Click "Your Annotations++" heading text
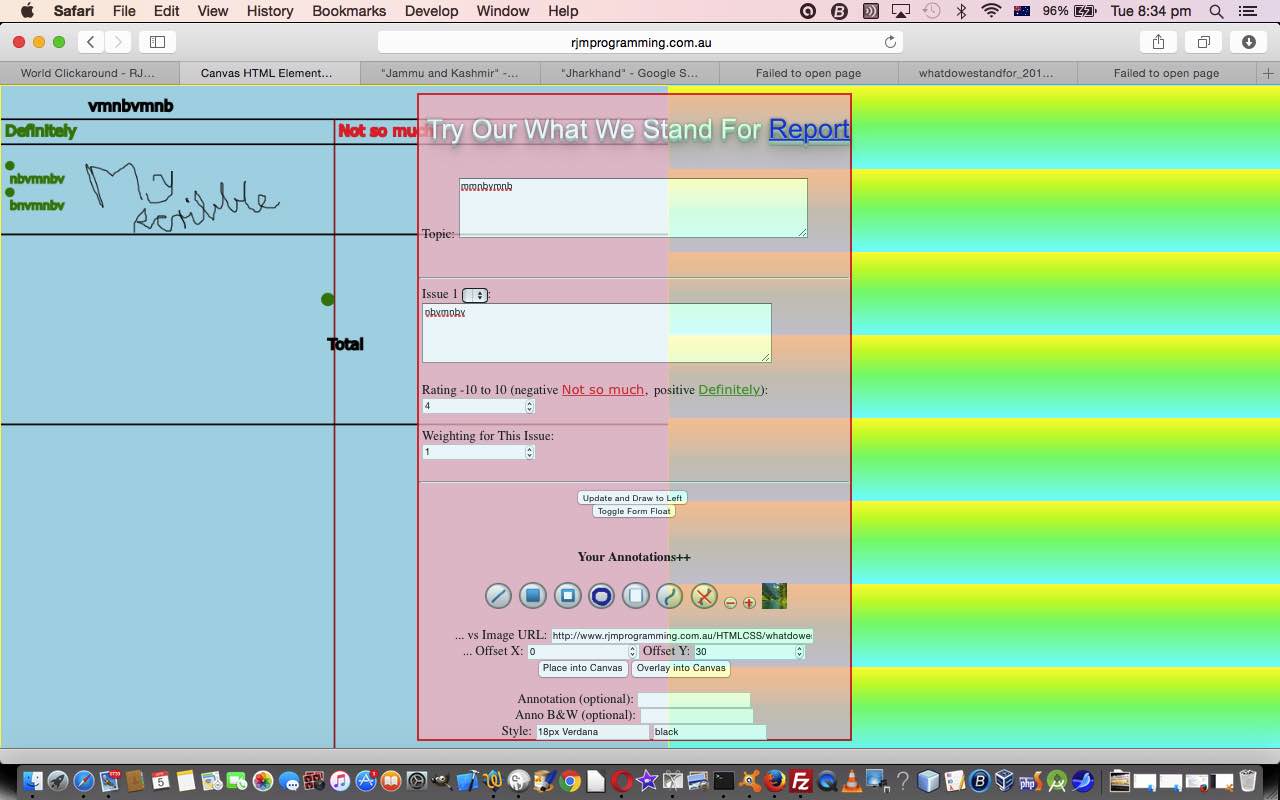 click(634, 557)
